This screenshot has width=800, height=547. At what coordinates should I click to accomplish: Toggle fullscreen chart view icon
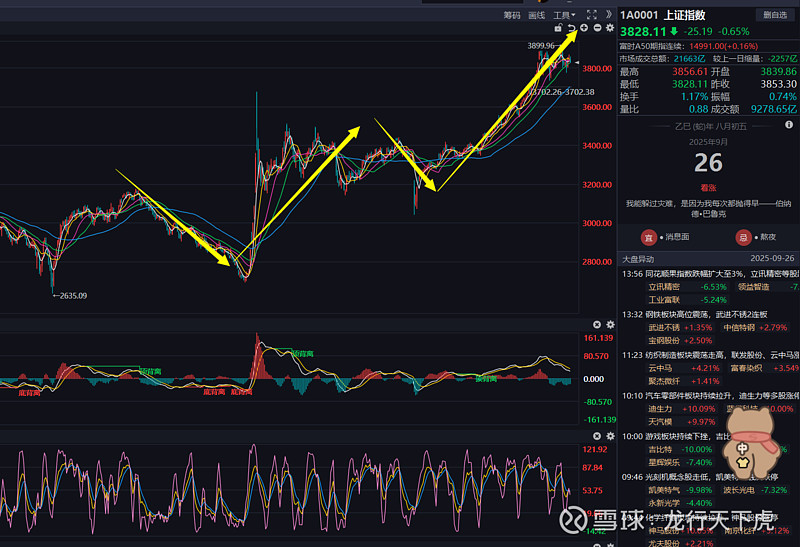(x=591, y=15)
